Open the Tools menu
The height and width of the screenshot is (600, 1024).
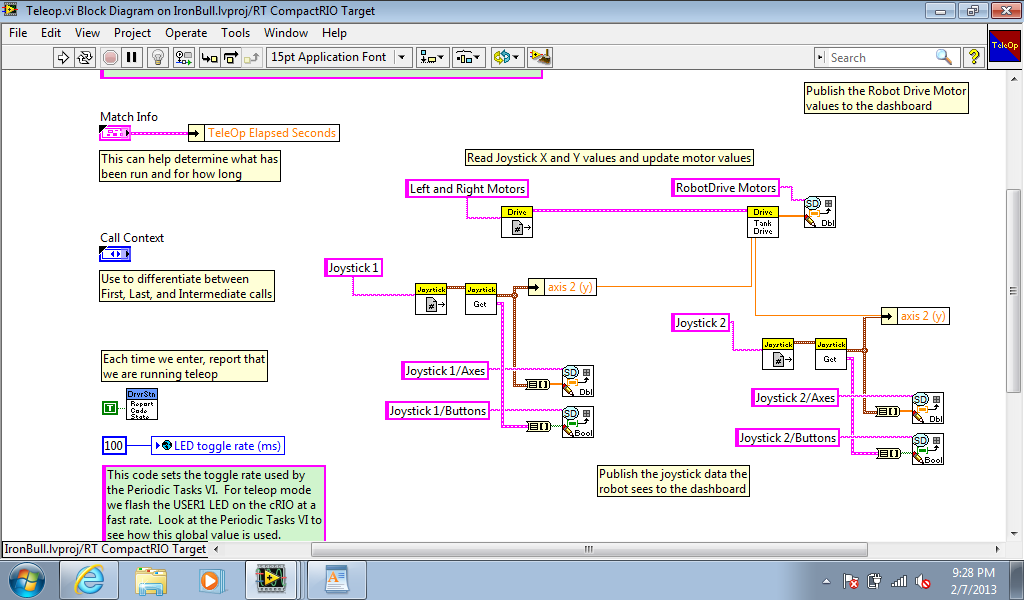236,33
